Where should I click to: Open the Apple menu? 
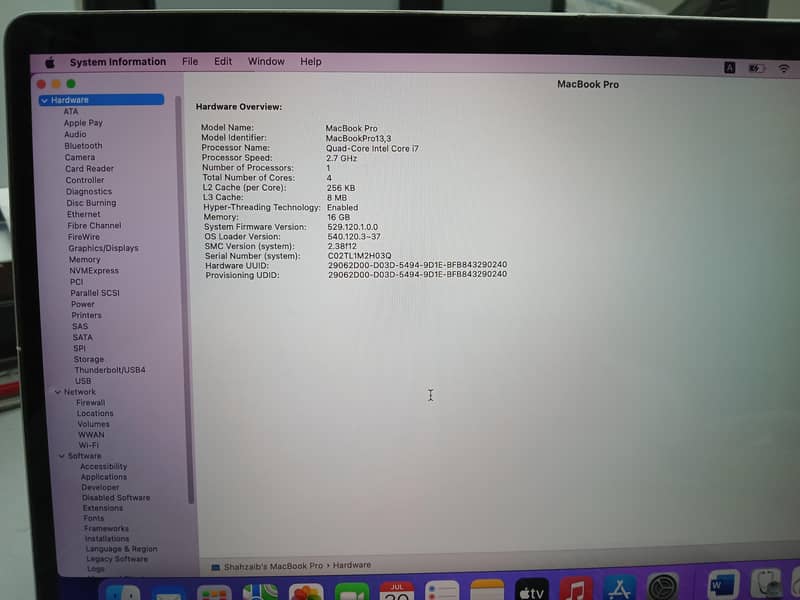[x=49, y=63]
